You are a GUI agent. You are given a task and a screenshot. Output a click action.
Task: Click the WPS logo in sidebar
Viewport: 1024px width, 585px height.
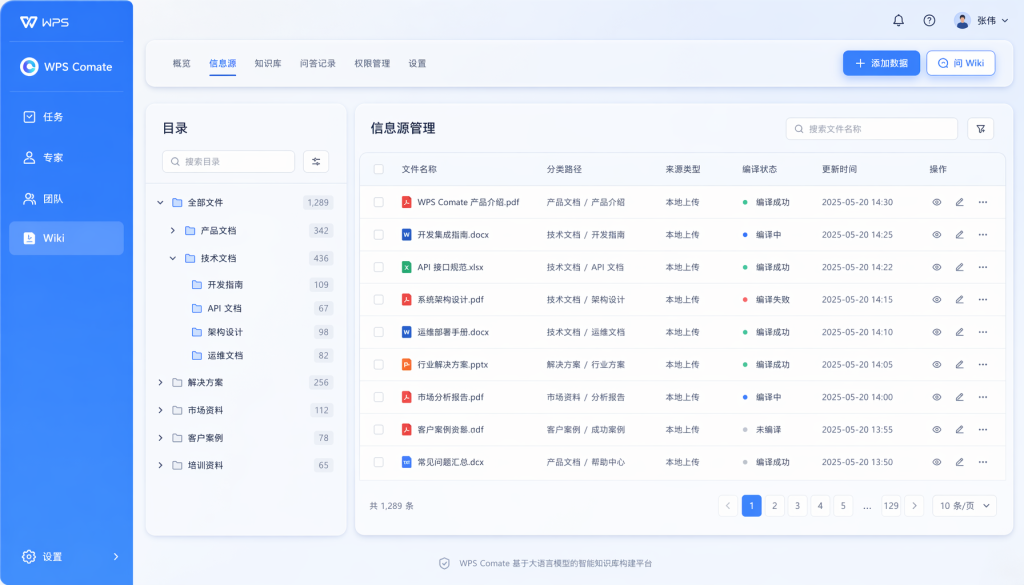coord(44,22)
